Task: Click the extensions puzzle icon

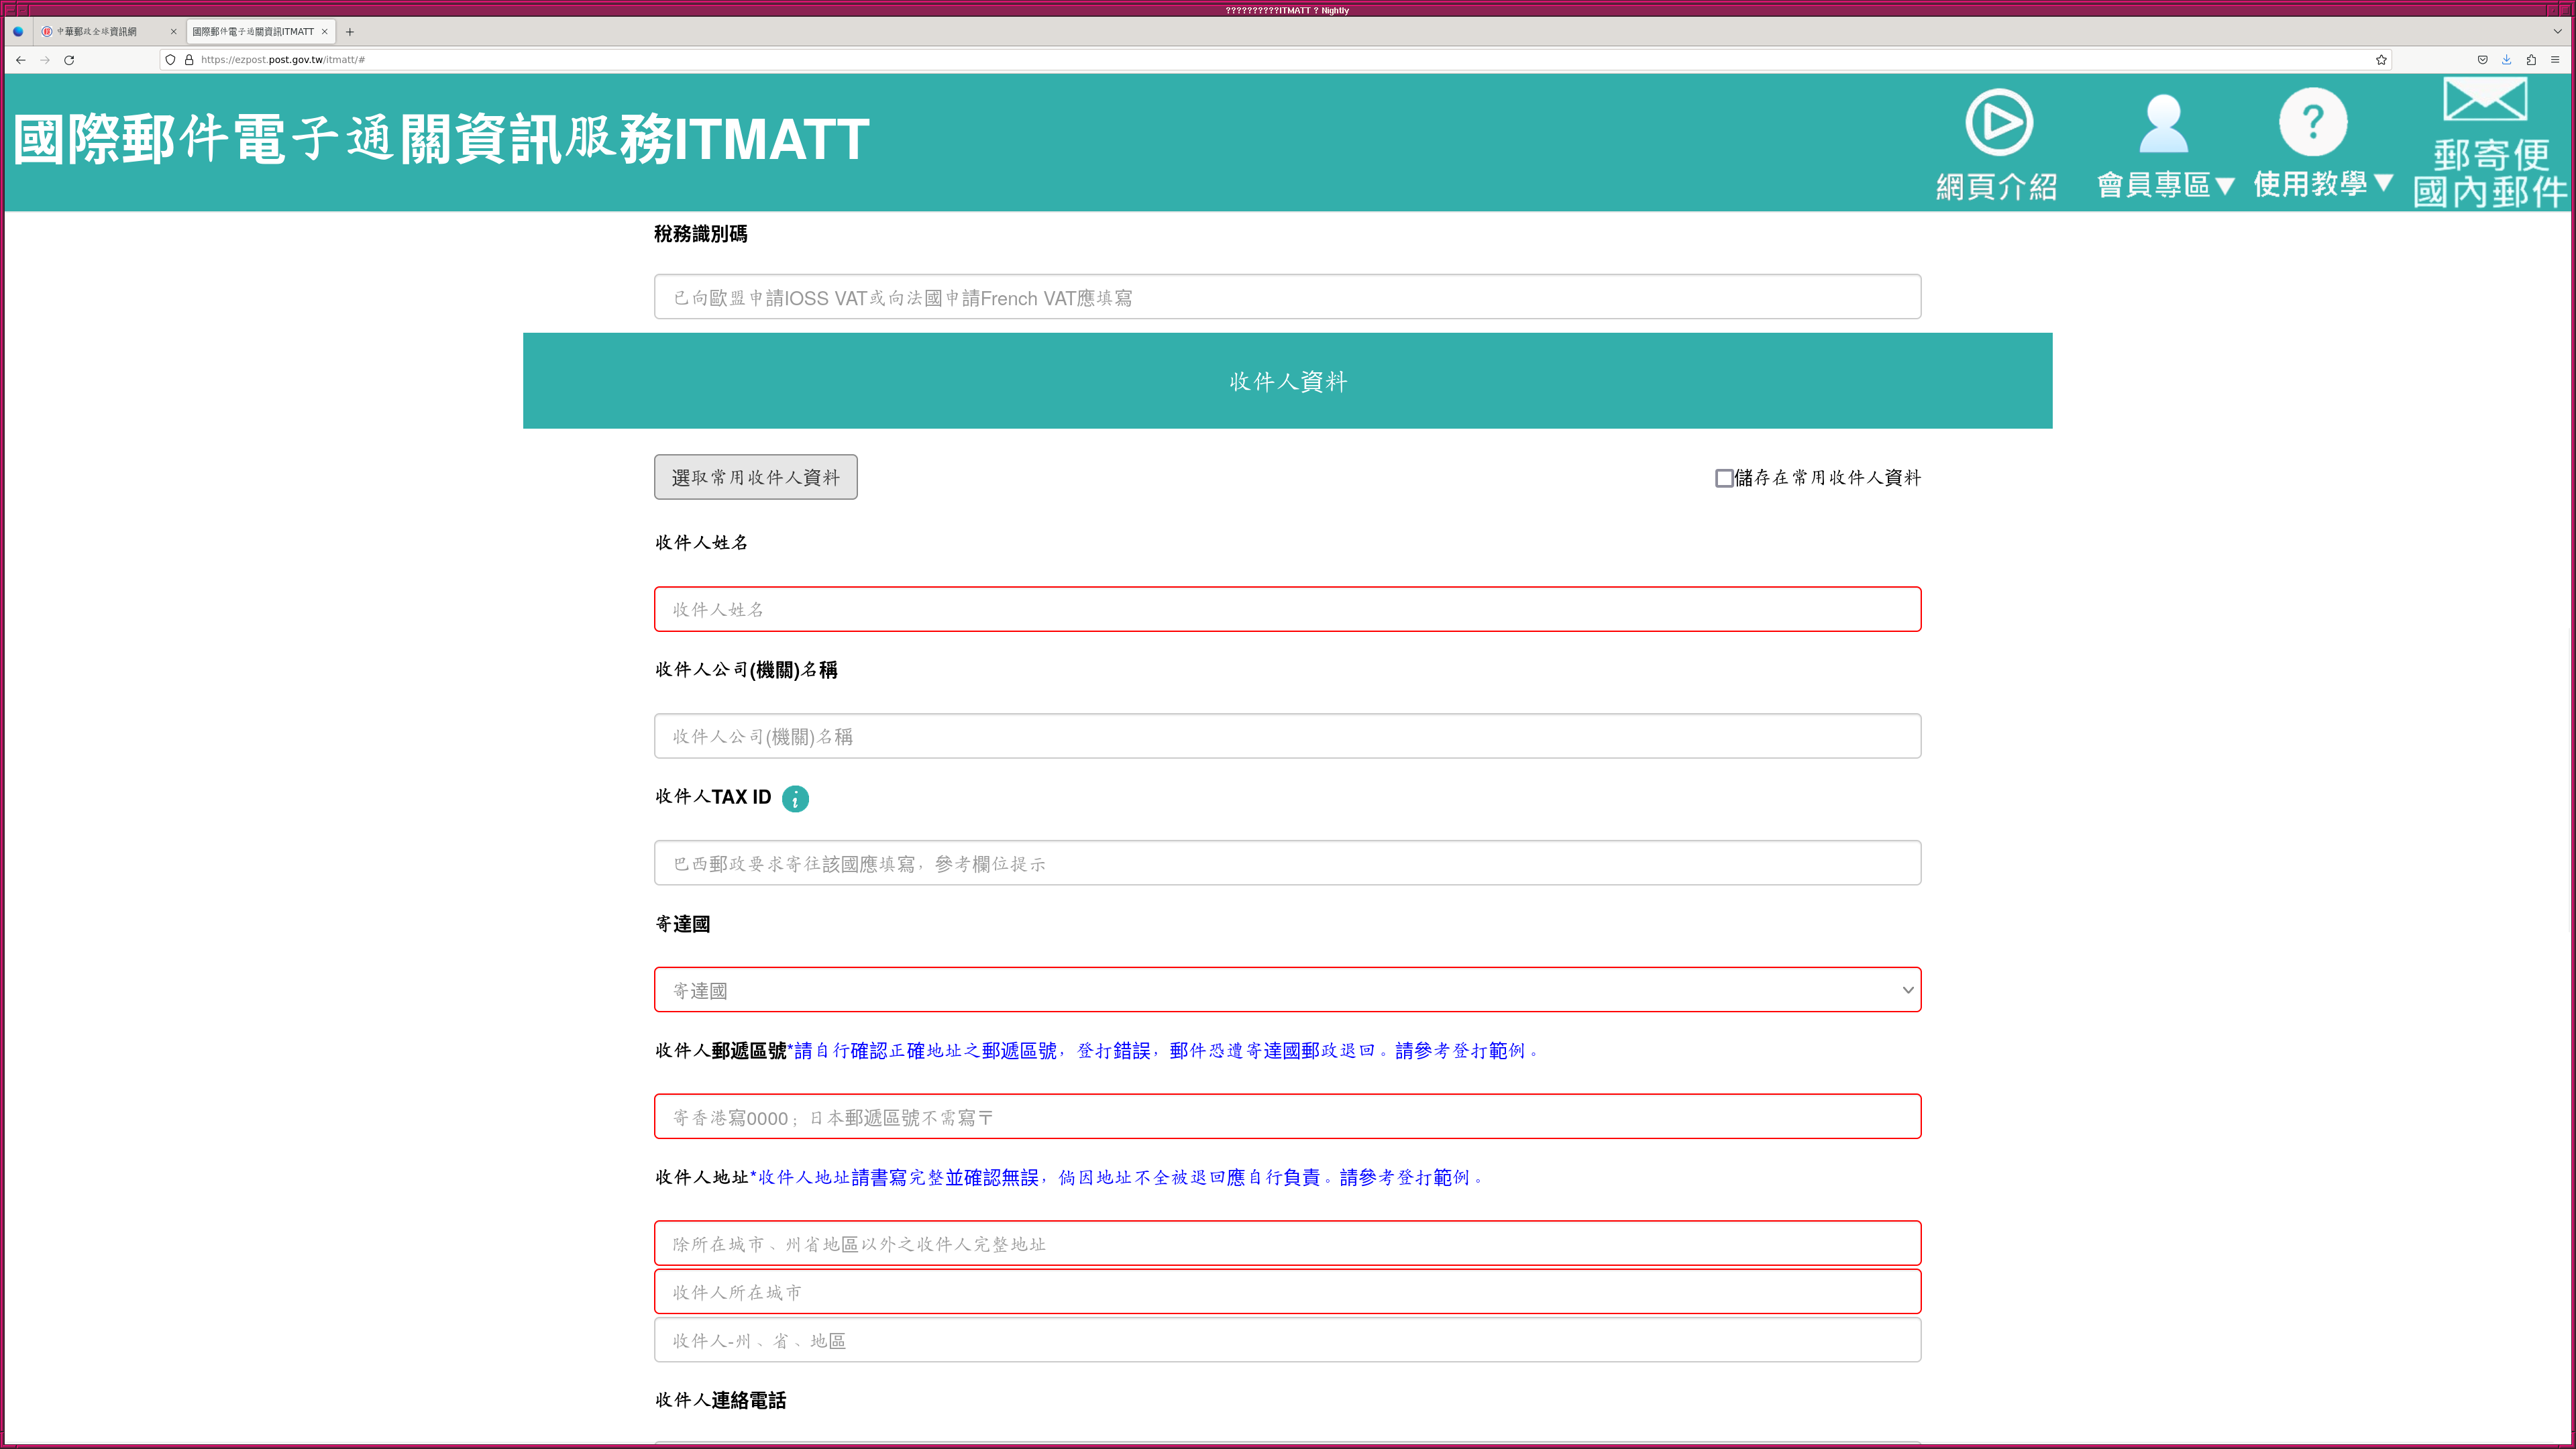Action: tap(2531, 60)
